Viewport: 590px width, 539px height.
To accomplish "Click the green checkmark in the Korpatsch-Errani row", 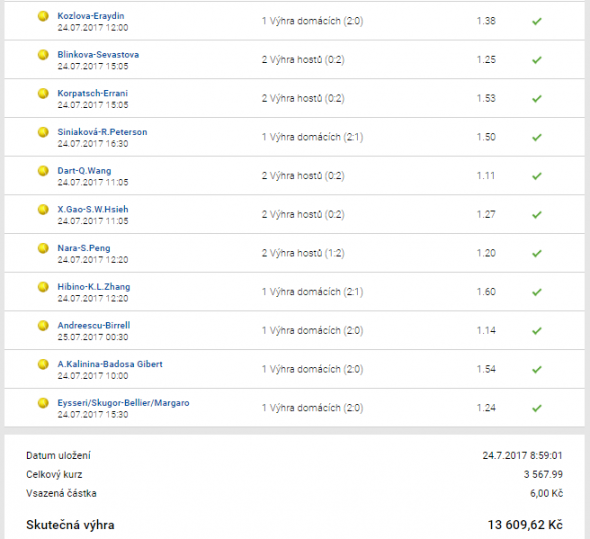I will (x=537, y=99).
